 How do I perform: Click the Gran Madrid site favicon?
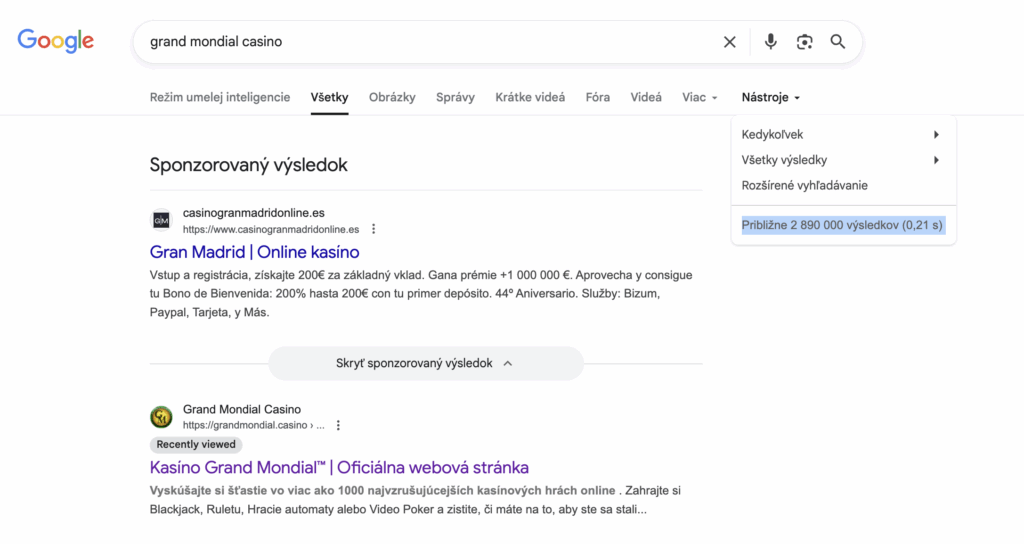[161, 220]
